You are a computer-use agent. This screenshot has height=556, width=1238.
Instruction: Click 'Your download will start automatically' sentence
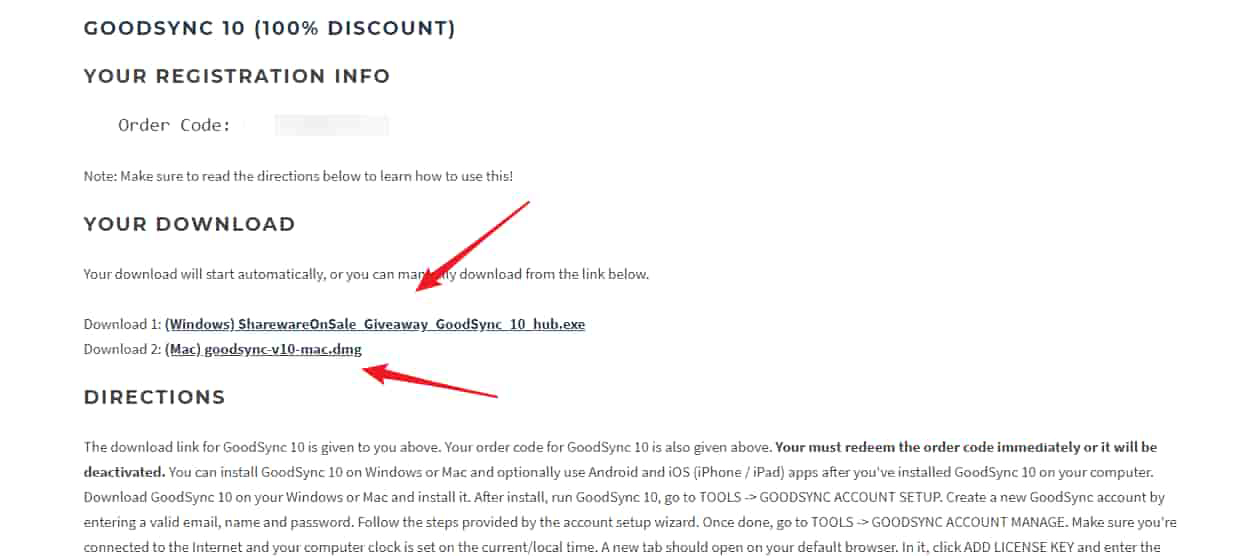[x=366, y=274]
